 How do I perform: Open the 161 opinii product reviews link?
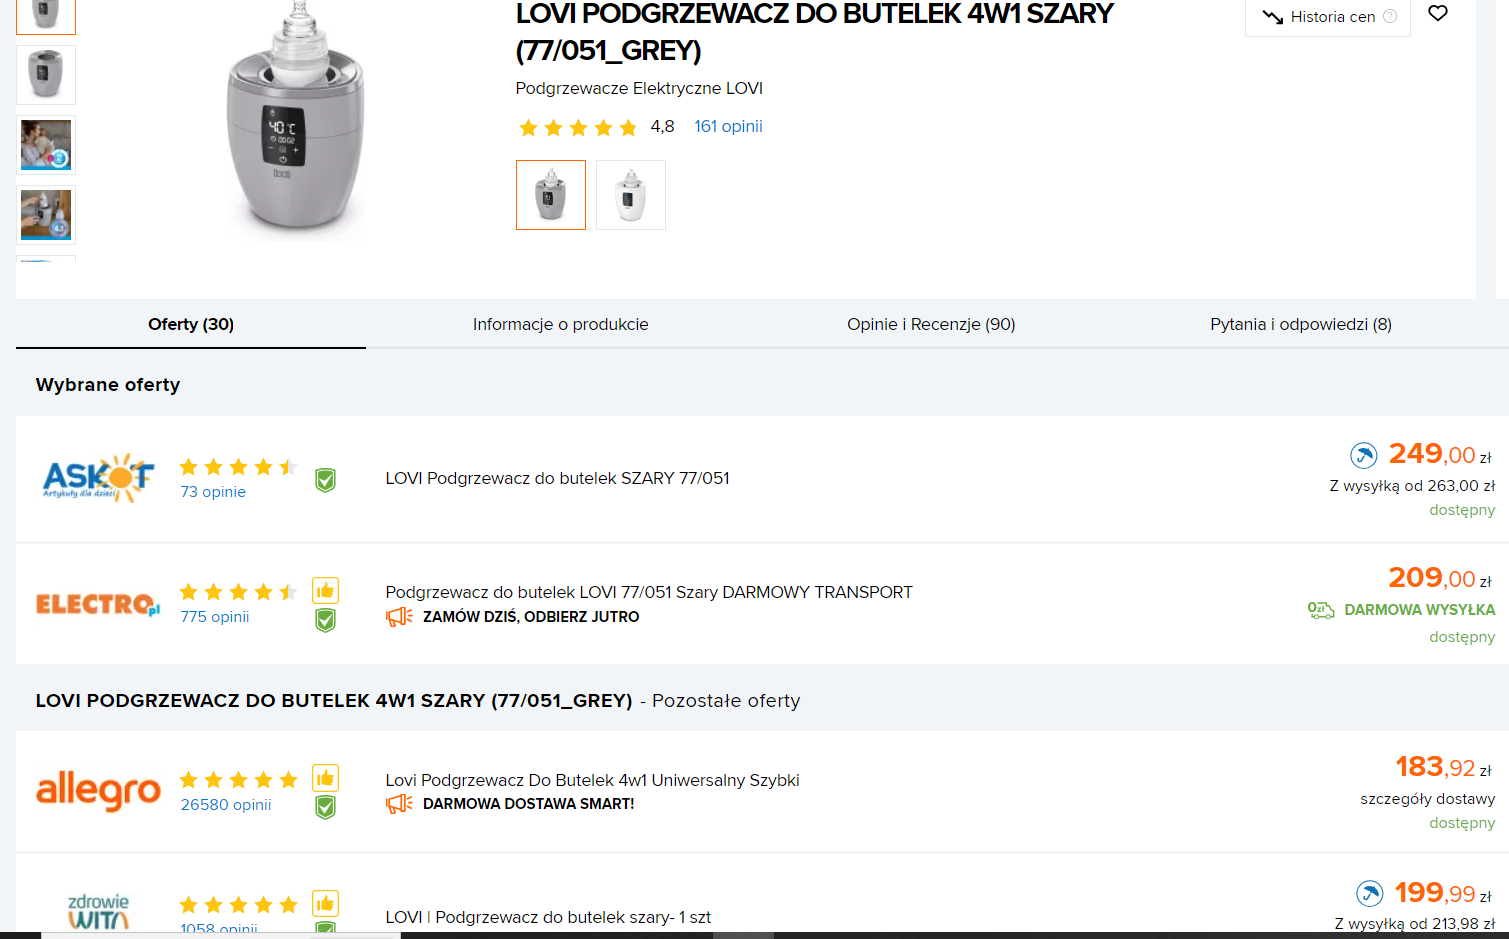[728, 127]
